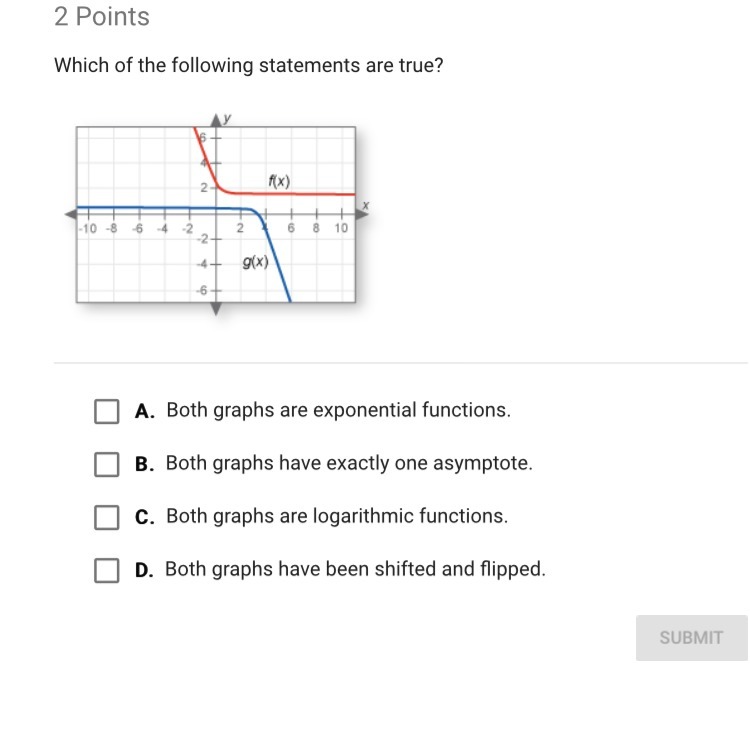Click the text "Both graphs are exponential functions."

click(338, 410)
